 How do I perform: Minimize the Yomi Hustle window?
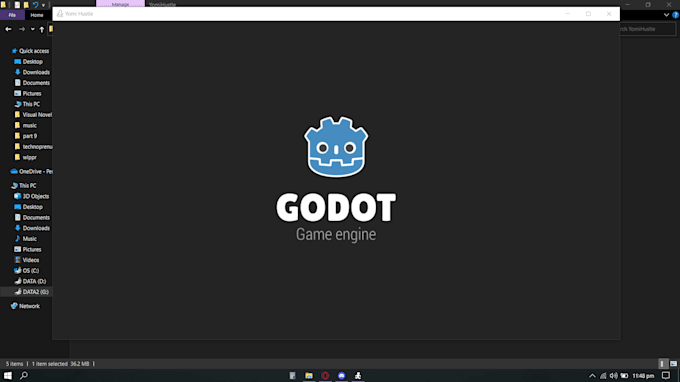click(567, 14)
